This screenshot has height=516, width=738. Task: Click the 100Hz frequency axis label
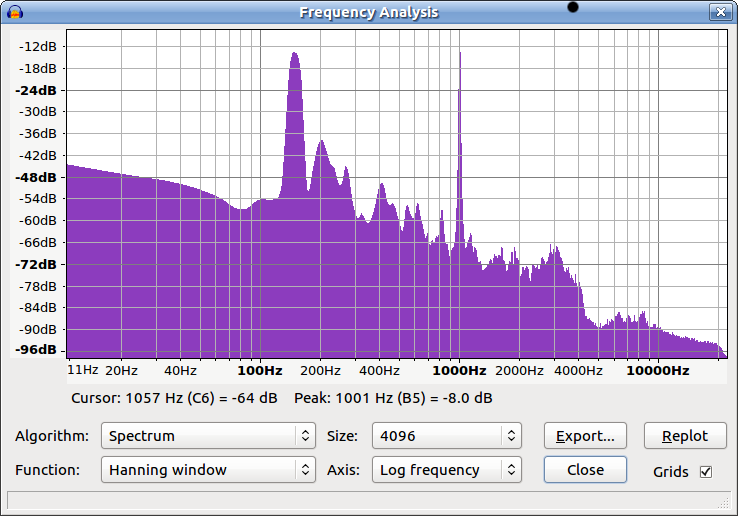pyautogui.click(x=260, y=371)
